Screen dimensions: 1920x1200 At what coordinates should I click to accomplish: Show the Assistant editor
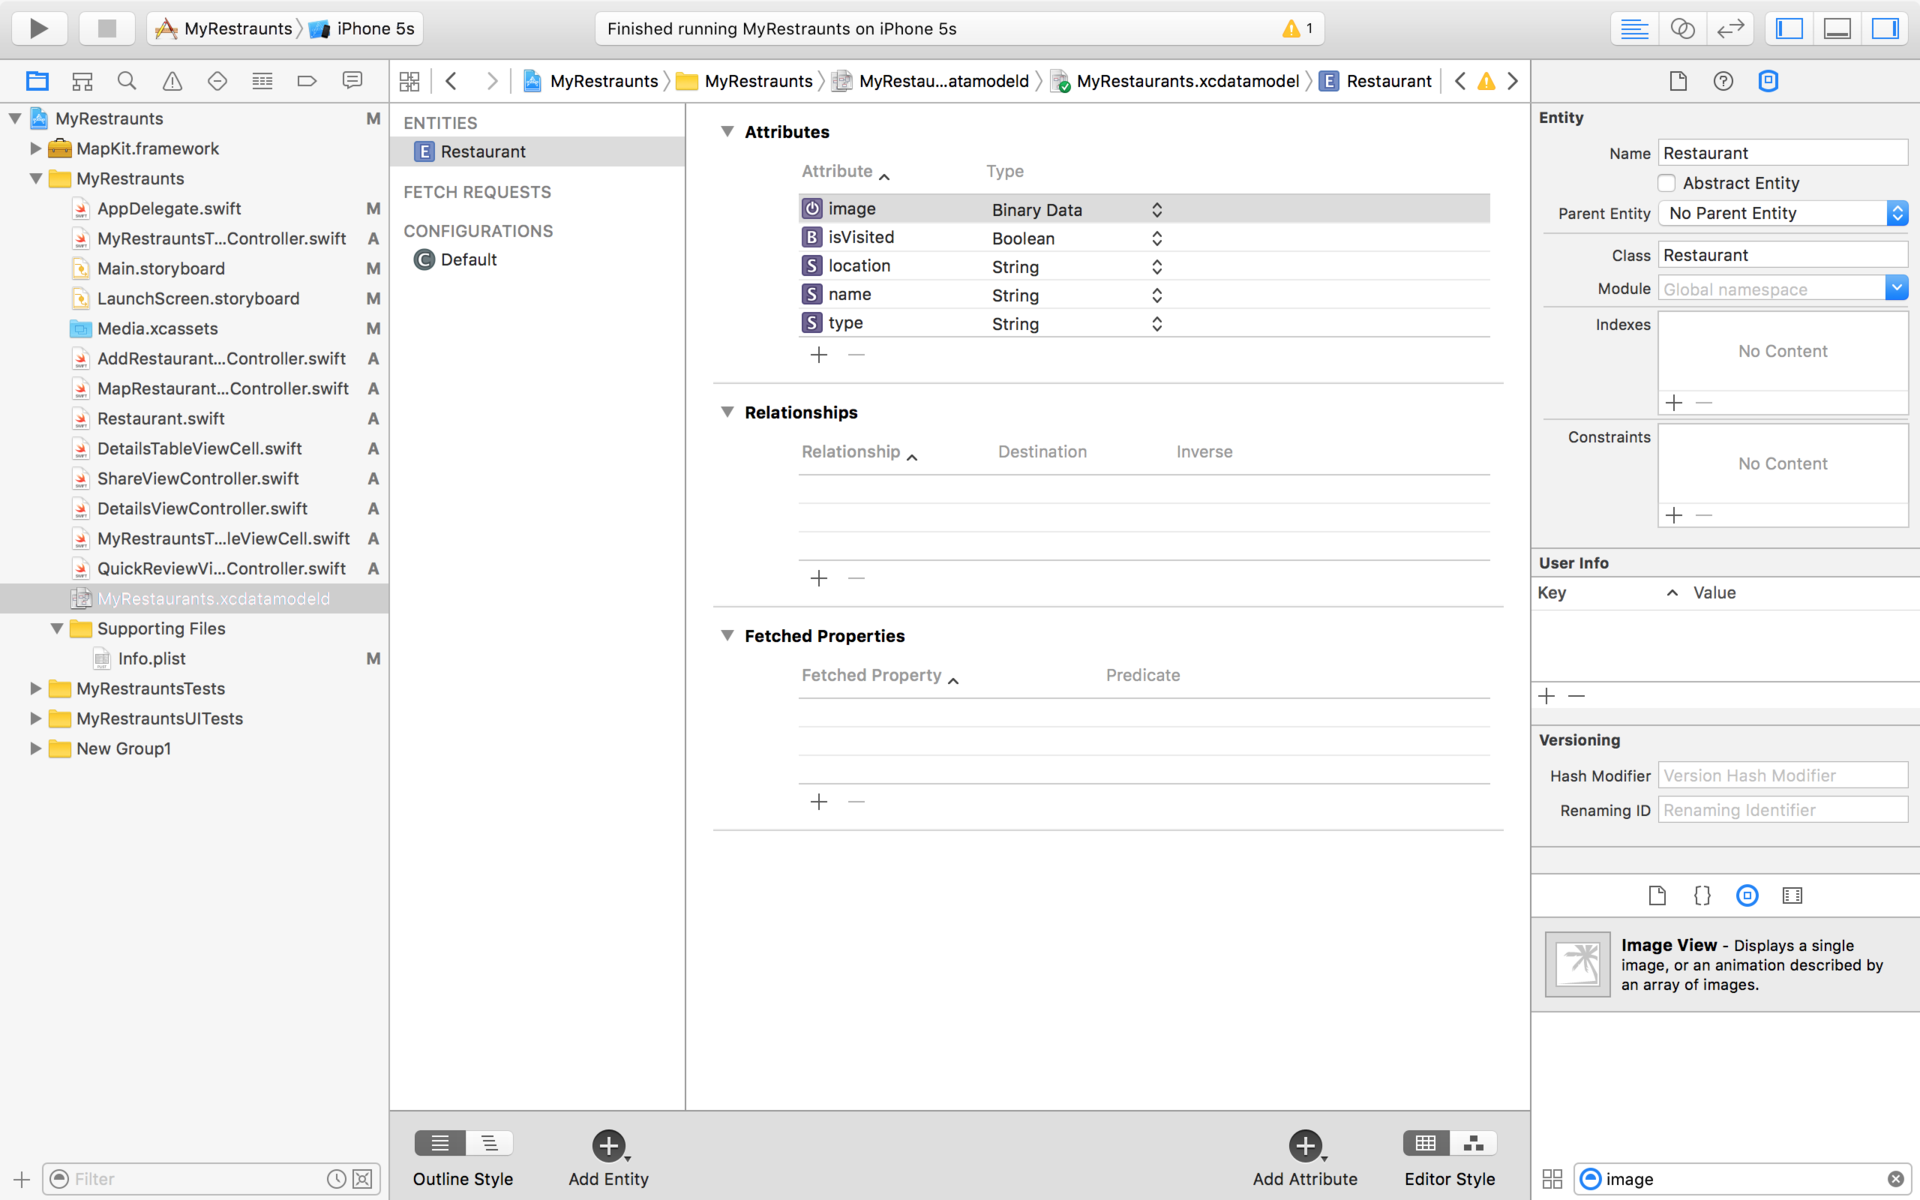click(x=1682, y=28)
